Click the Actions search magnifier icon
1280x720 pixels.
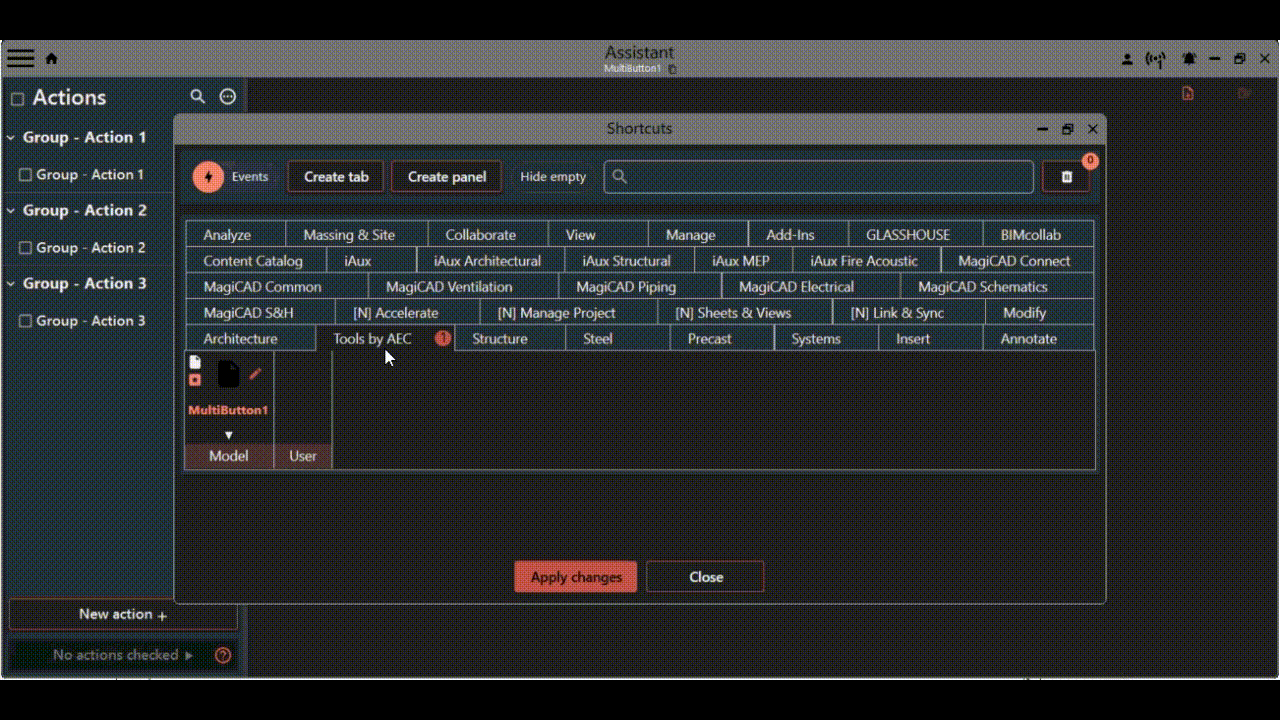coord(198,97)
